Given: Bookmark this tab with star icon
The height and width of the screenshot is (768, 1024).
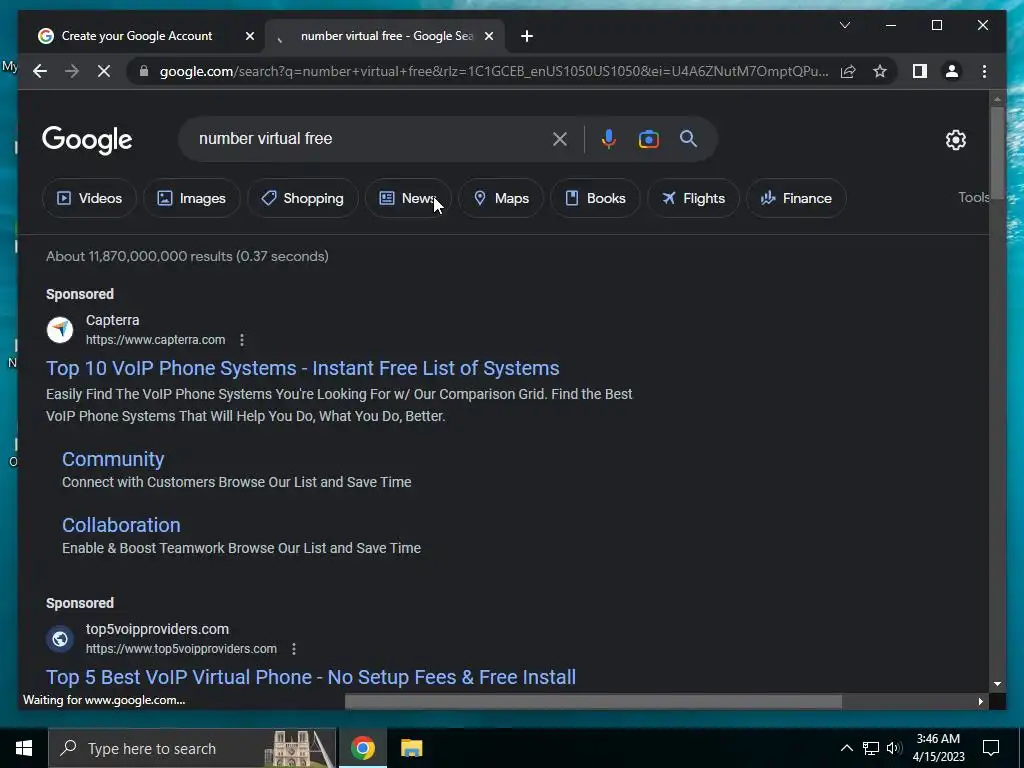Looking at the screenshot, I should 880,71.
